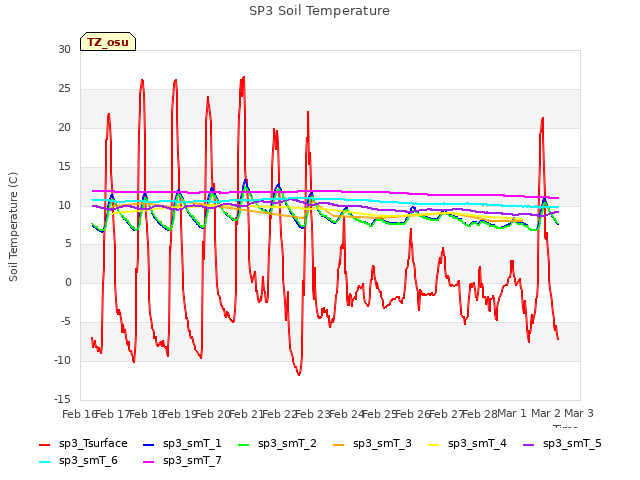Toggle sp3_smT_3 legend entry
Viewport: 640px width, 480px height.
[x=372, y=443]
